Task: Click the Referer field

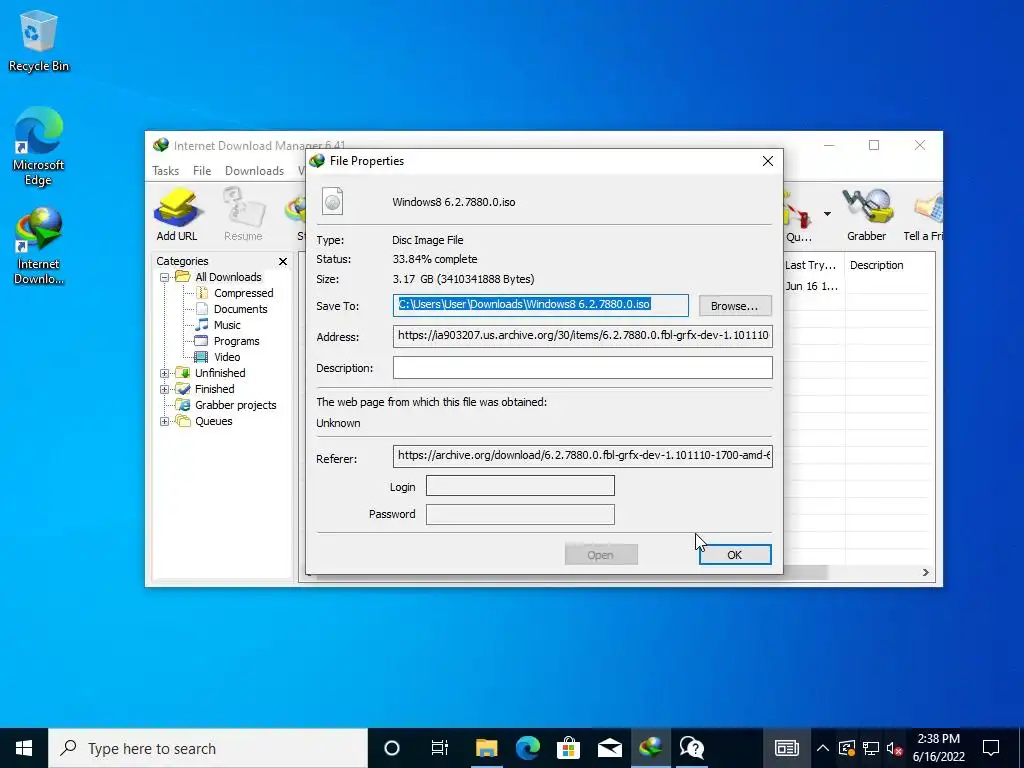Action: pyautogui.click(x=583, y=456)
